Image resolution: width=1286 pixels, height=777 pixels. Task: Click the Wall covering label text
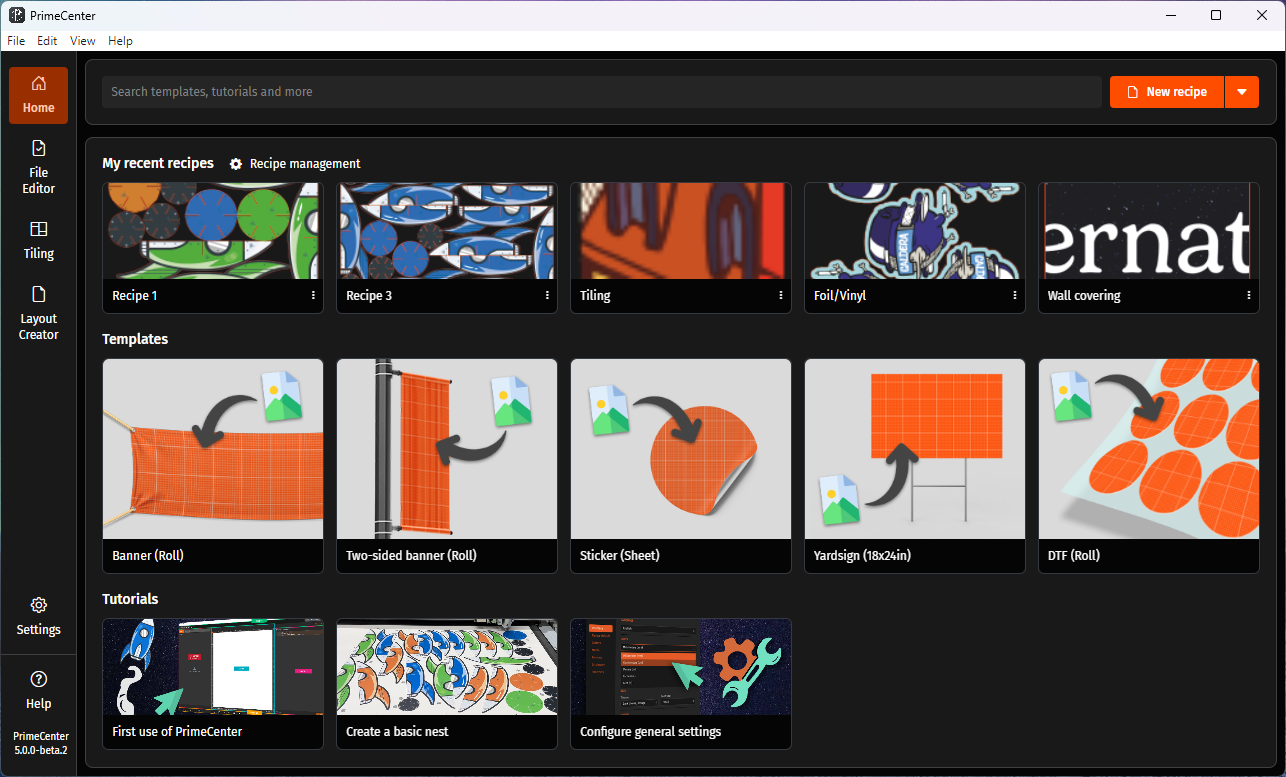pyautogui.click(x=1084, y=296)
